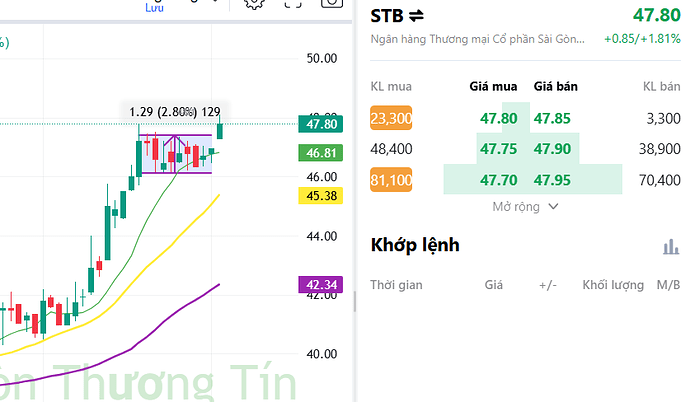Viewport: 690px width, 402px height.
Task: Click the KL bán column header
Action: coord(661,86)
